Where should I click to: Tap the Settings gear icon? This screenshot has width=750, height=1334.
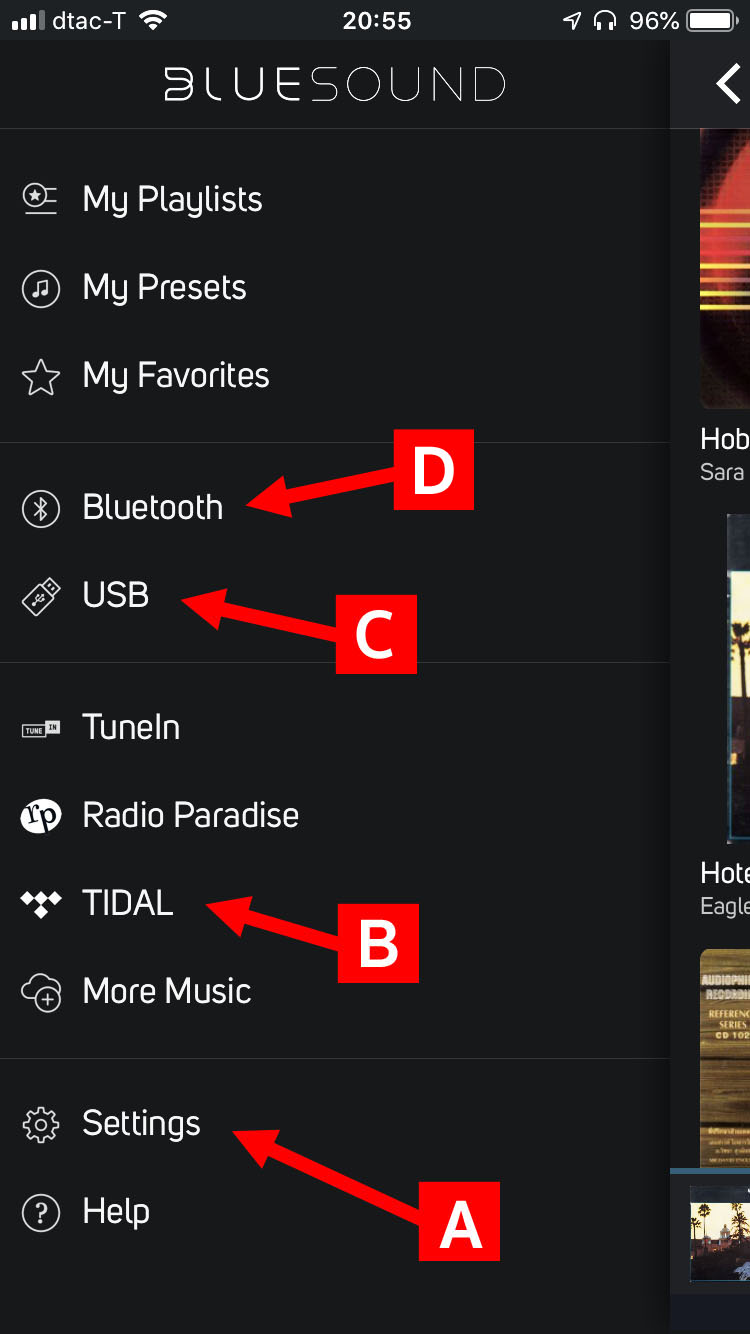click(x=41, y=1124)
